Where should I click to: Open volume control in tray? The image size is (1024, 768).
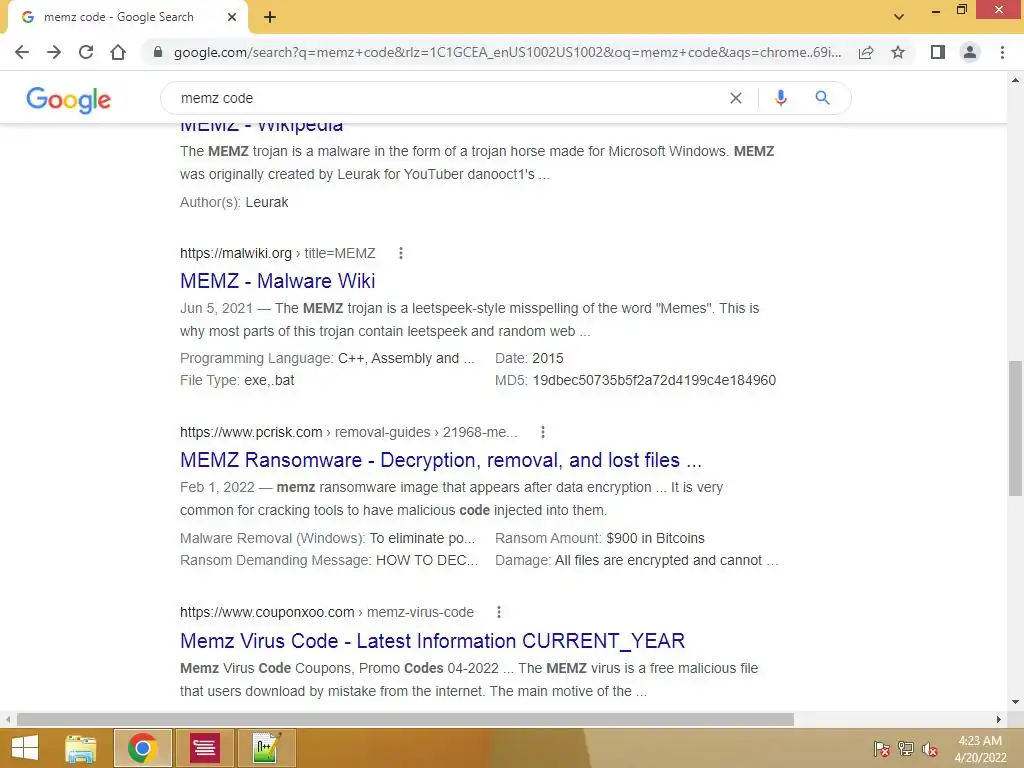pyautogui.click(x=929, y=748)
